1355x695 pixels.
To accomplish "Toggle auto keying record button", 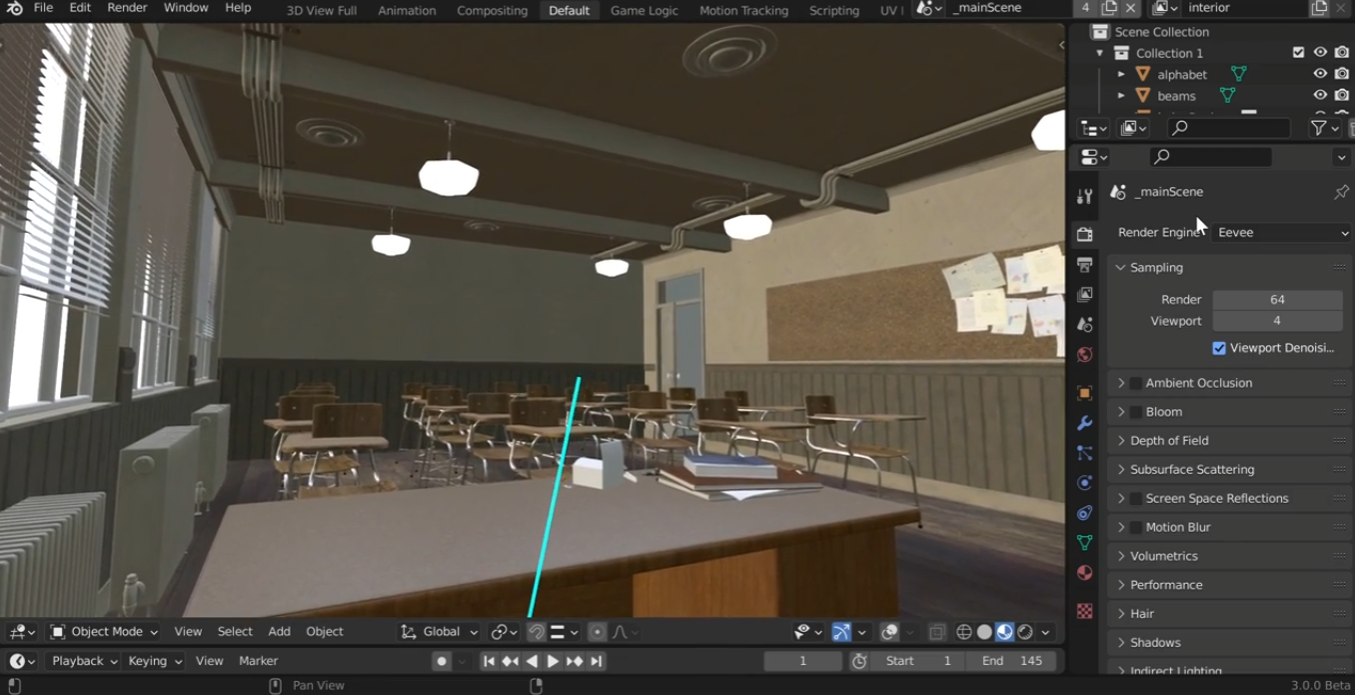I will 441,661.
